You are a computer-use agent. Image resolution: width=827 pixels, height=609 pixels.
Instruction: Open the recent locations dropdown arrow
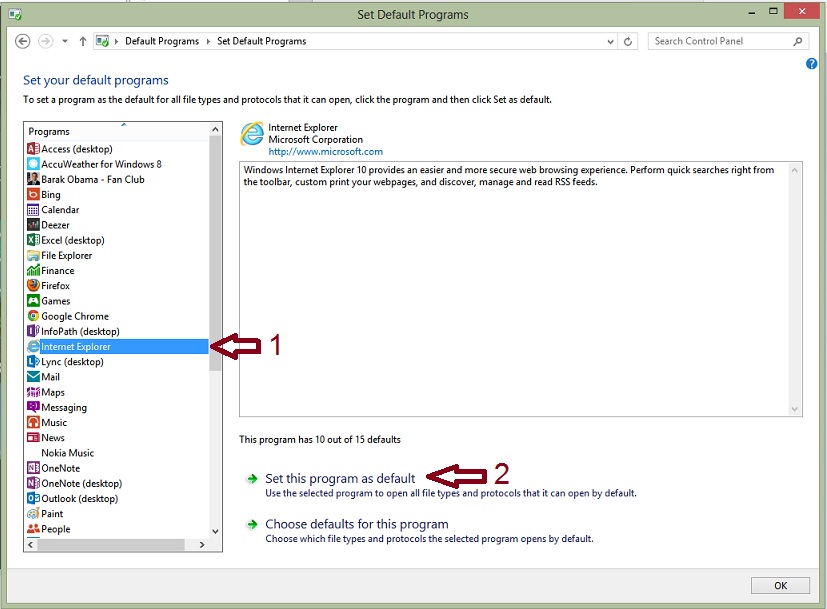[x=64, y=41]
